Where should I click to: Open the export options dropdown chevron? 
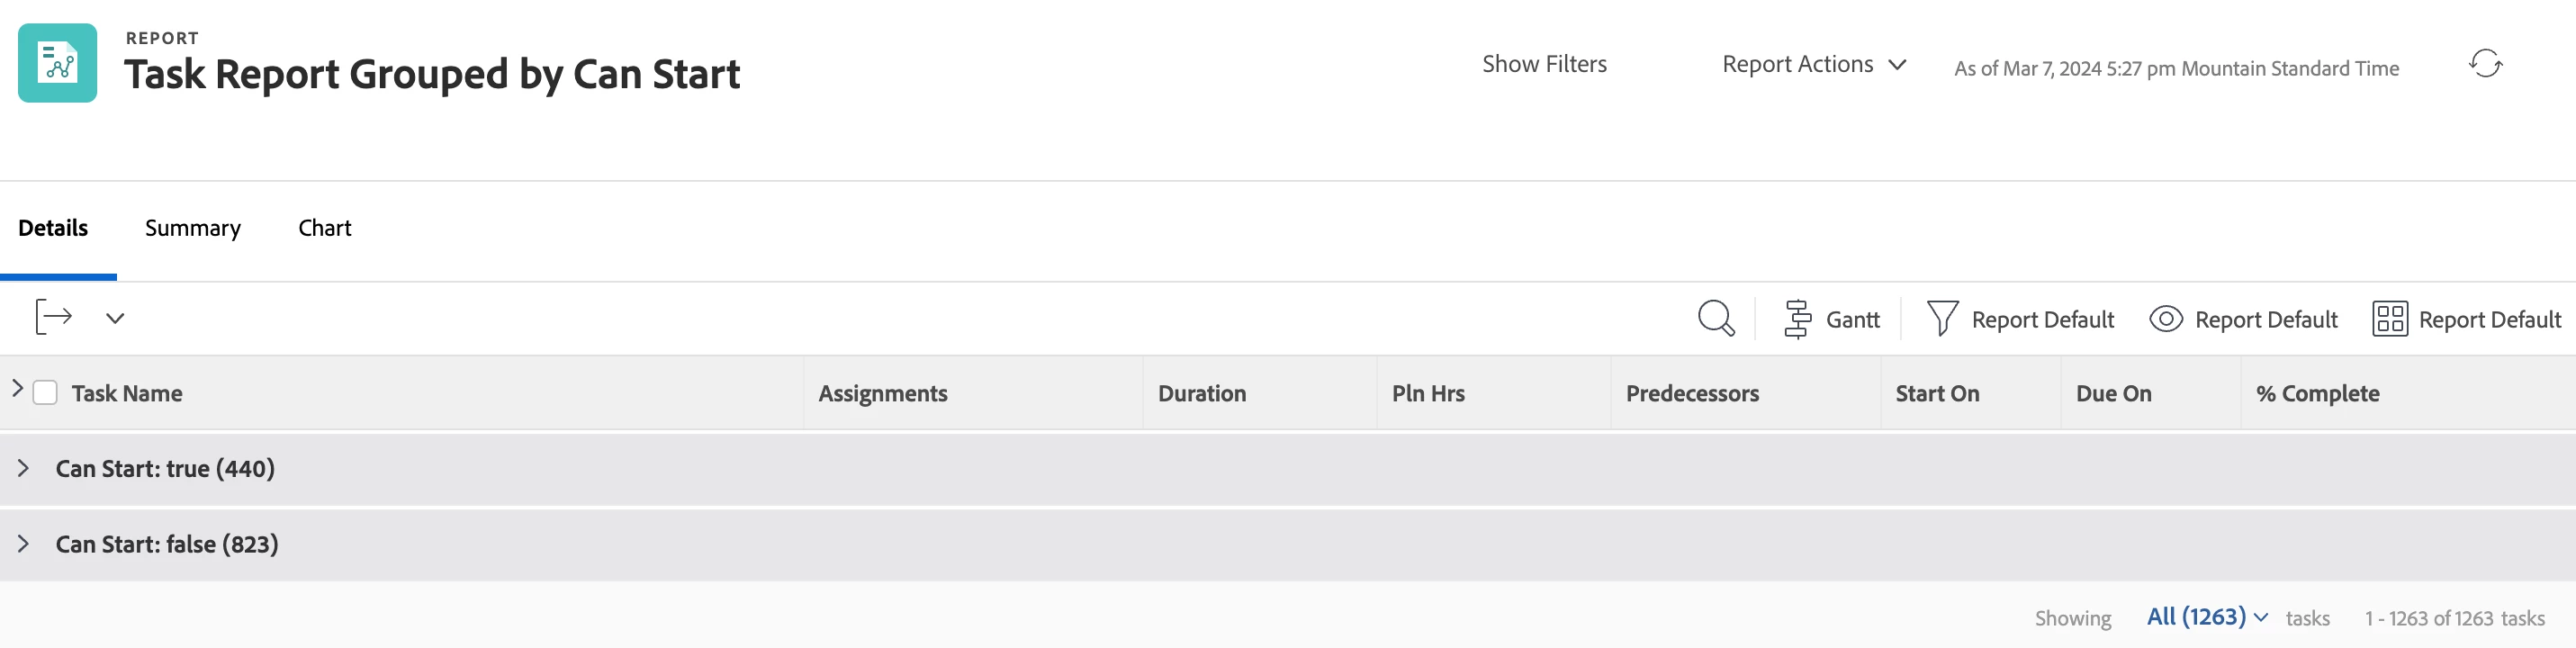pyautogui.click(x=115, y=318)
